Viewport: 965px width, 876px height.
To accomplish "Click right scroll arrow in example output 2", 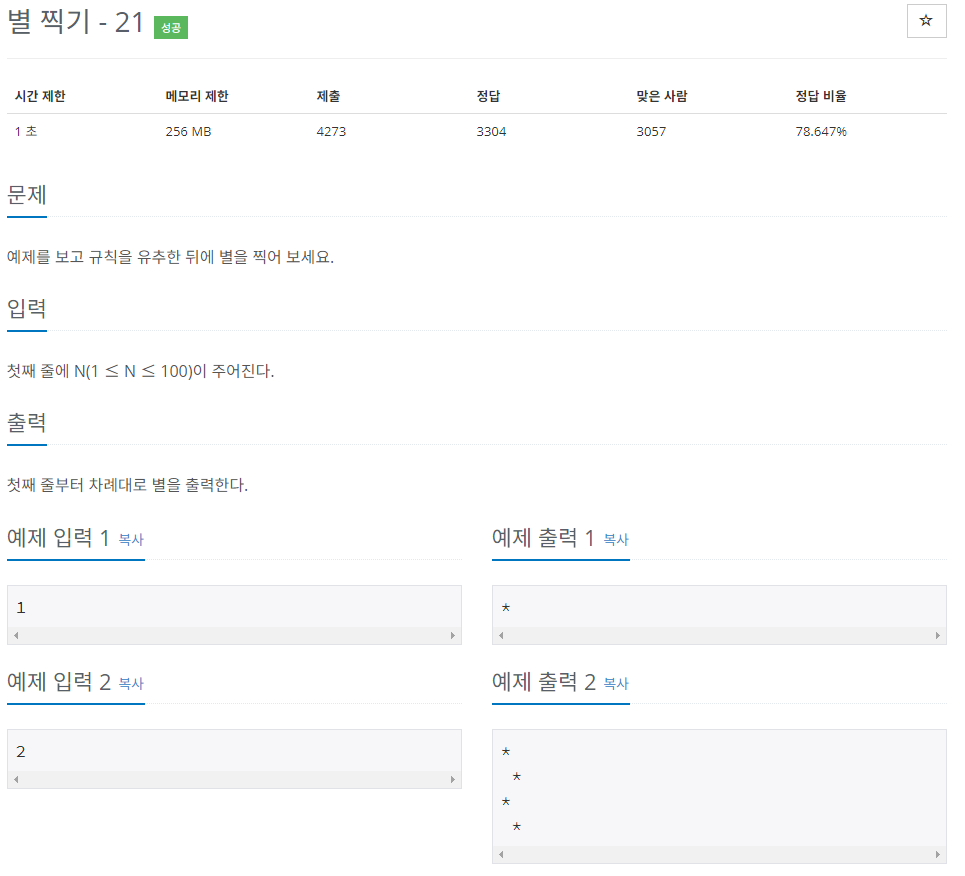I will point(938,854).
